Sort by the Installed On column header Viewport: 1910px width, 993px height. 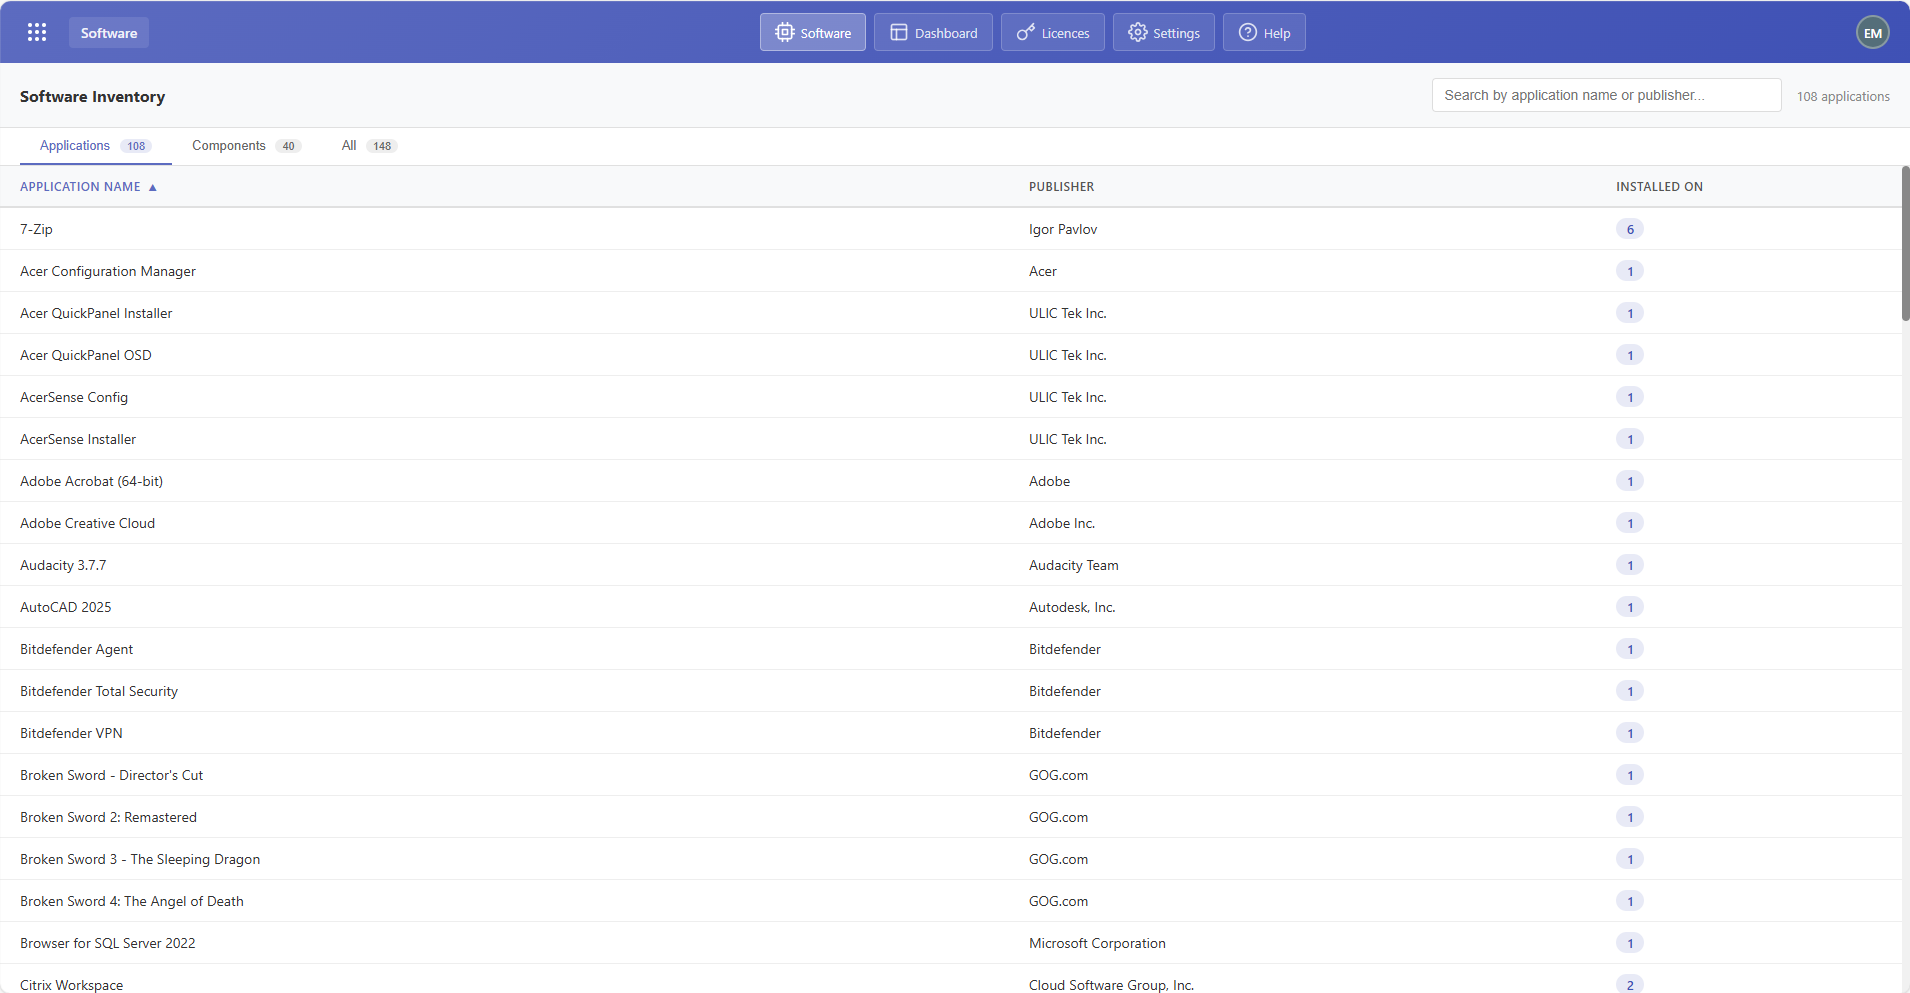(x=1659, y=187)
